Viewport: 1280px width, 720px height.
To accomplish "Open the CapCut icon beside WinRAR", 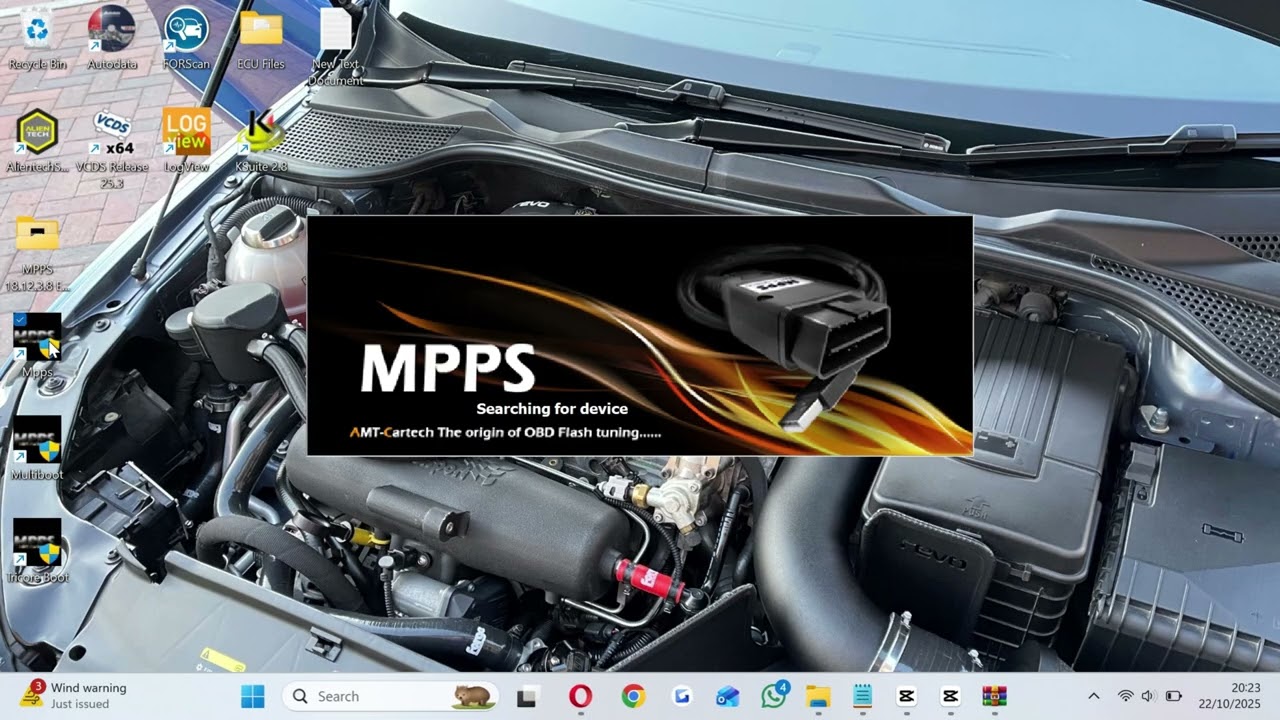I will [x=950, y=696].
